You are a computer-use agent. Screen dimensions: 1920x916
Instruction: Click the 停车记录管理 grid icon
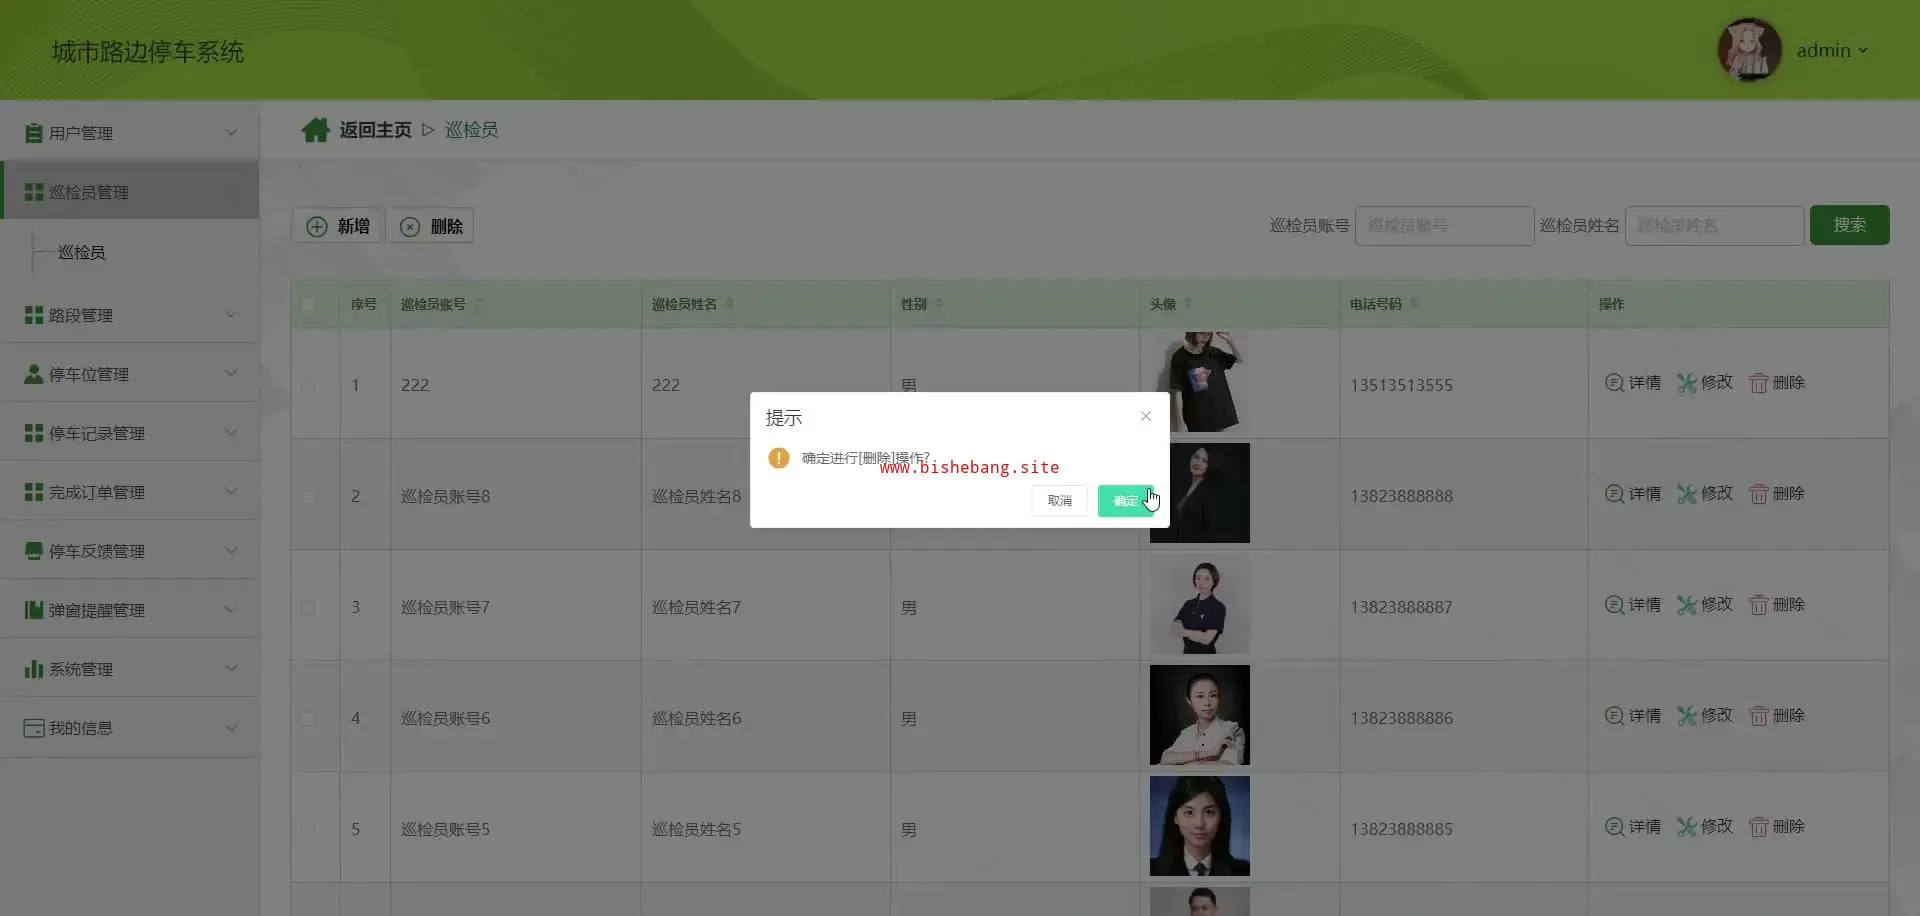pyautogui.click(x=34, y=433)
